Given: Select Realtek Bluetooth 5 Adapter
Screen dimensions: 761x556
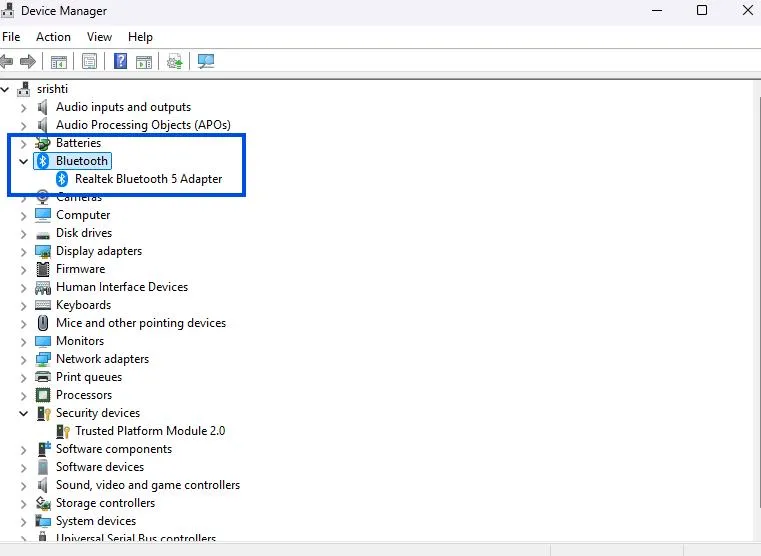Looking at the screenshot, I should pos(148,179).
